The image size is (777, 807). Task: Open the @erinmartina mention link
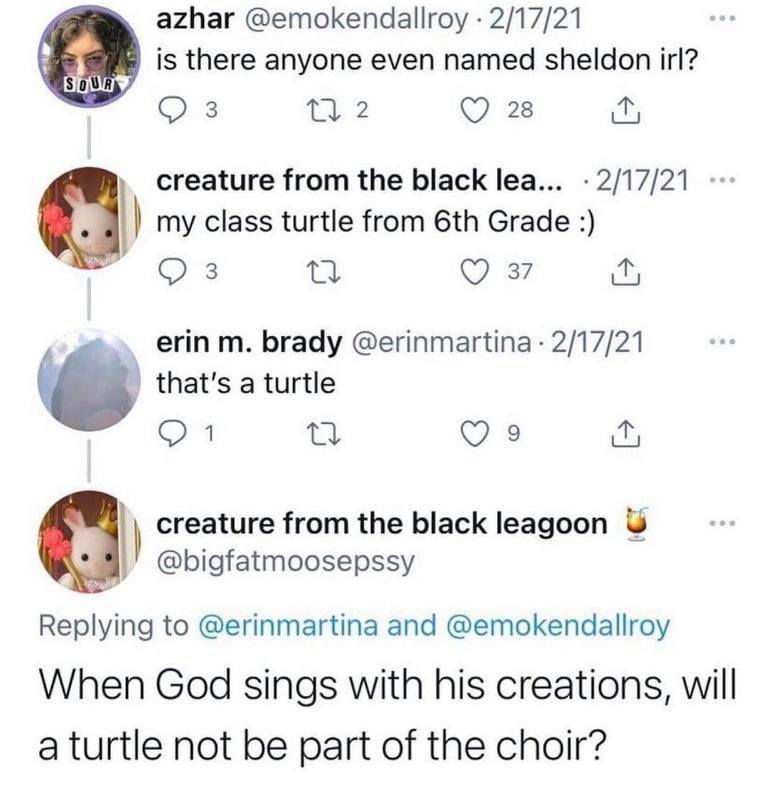point(302,626)
